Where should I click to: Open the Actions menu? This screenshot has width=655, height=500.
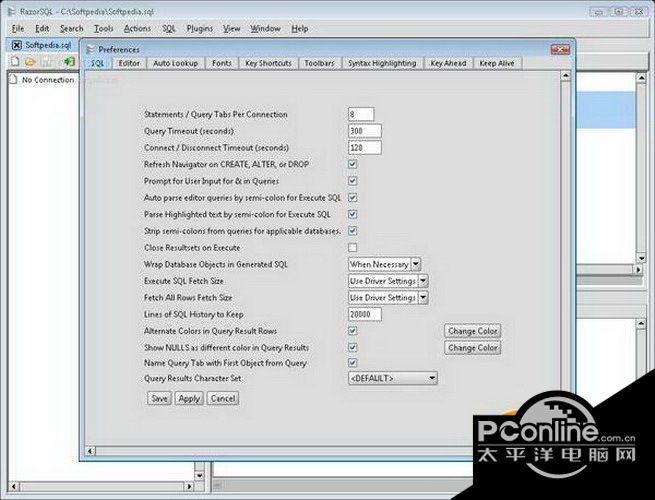coord(137,29)
